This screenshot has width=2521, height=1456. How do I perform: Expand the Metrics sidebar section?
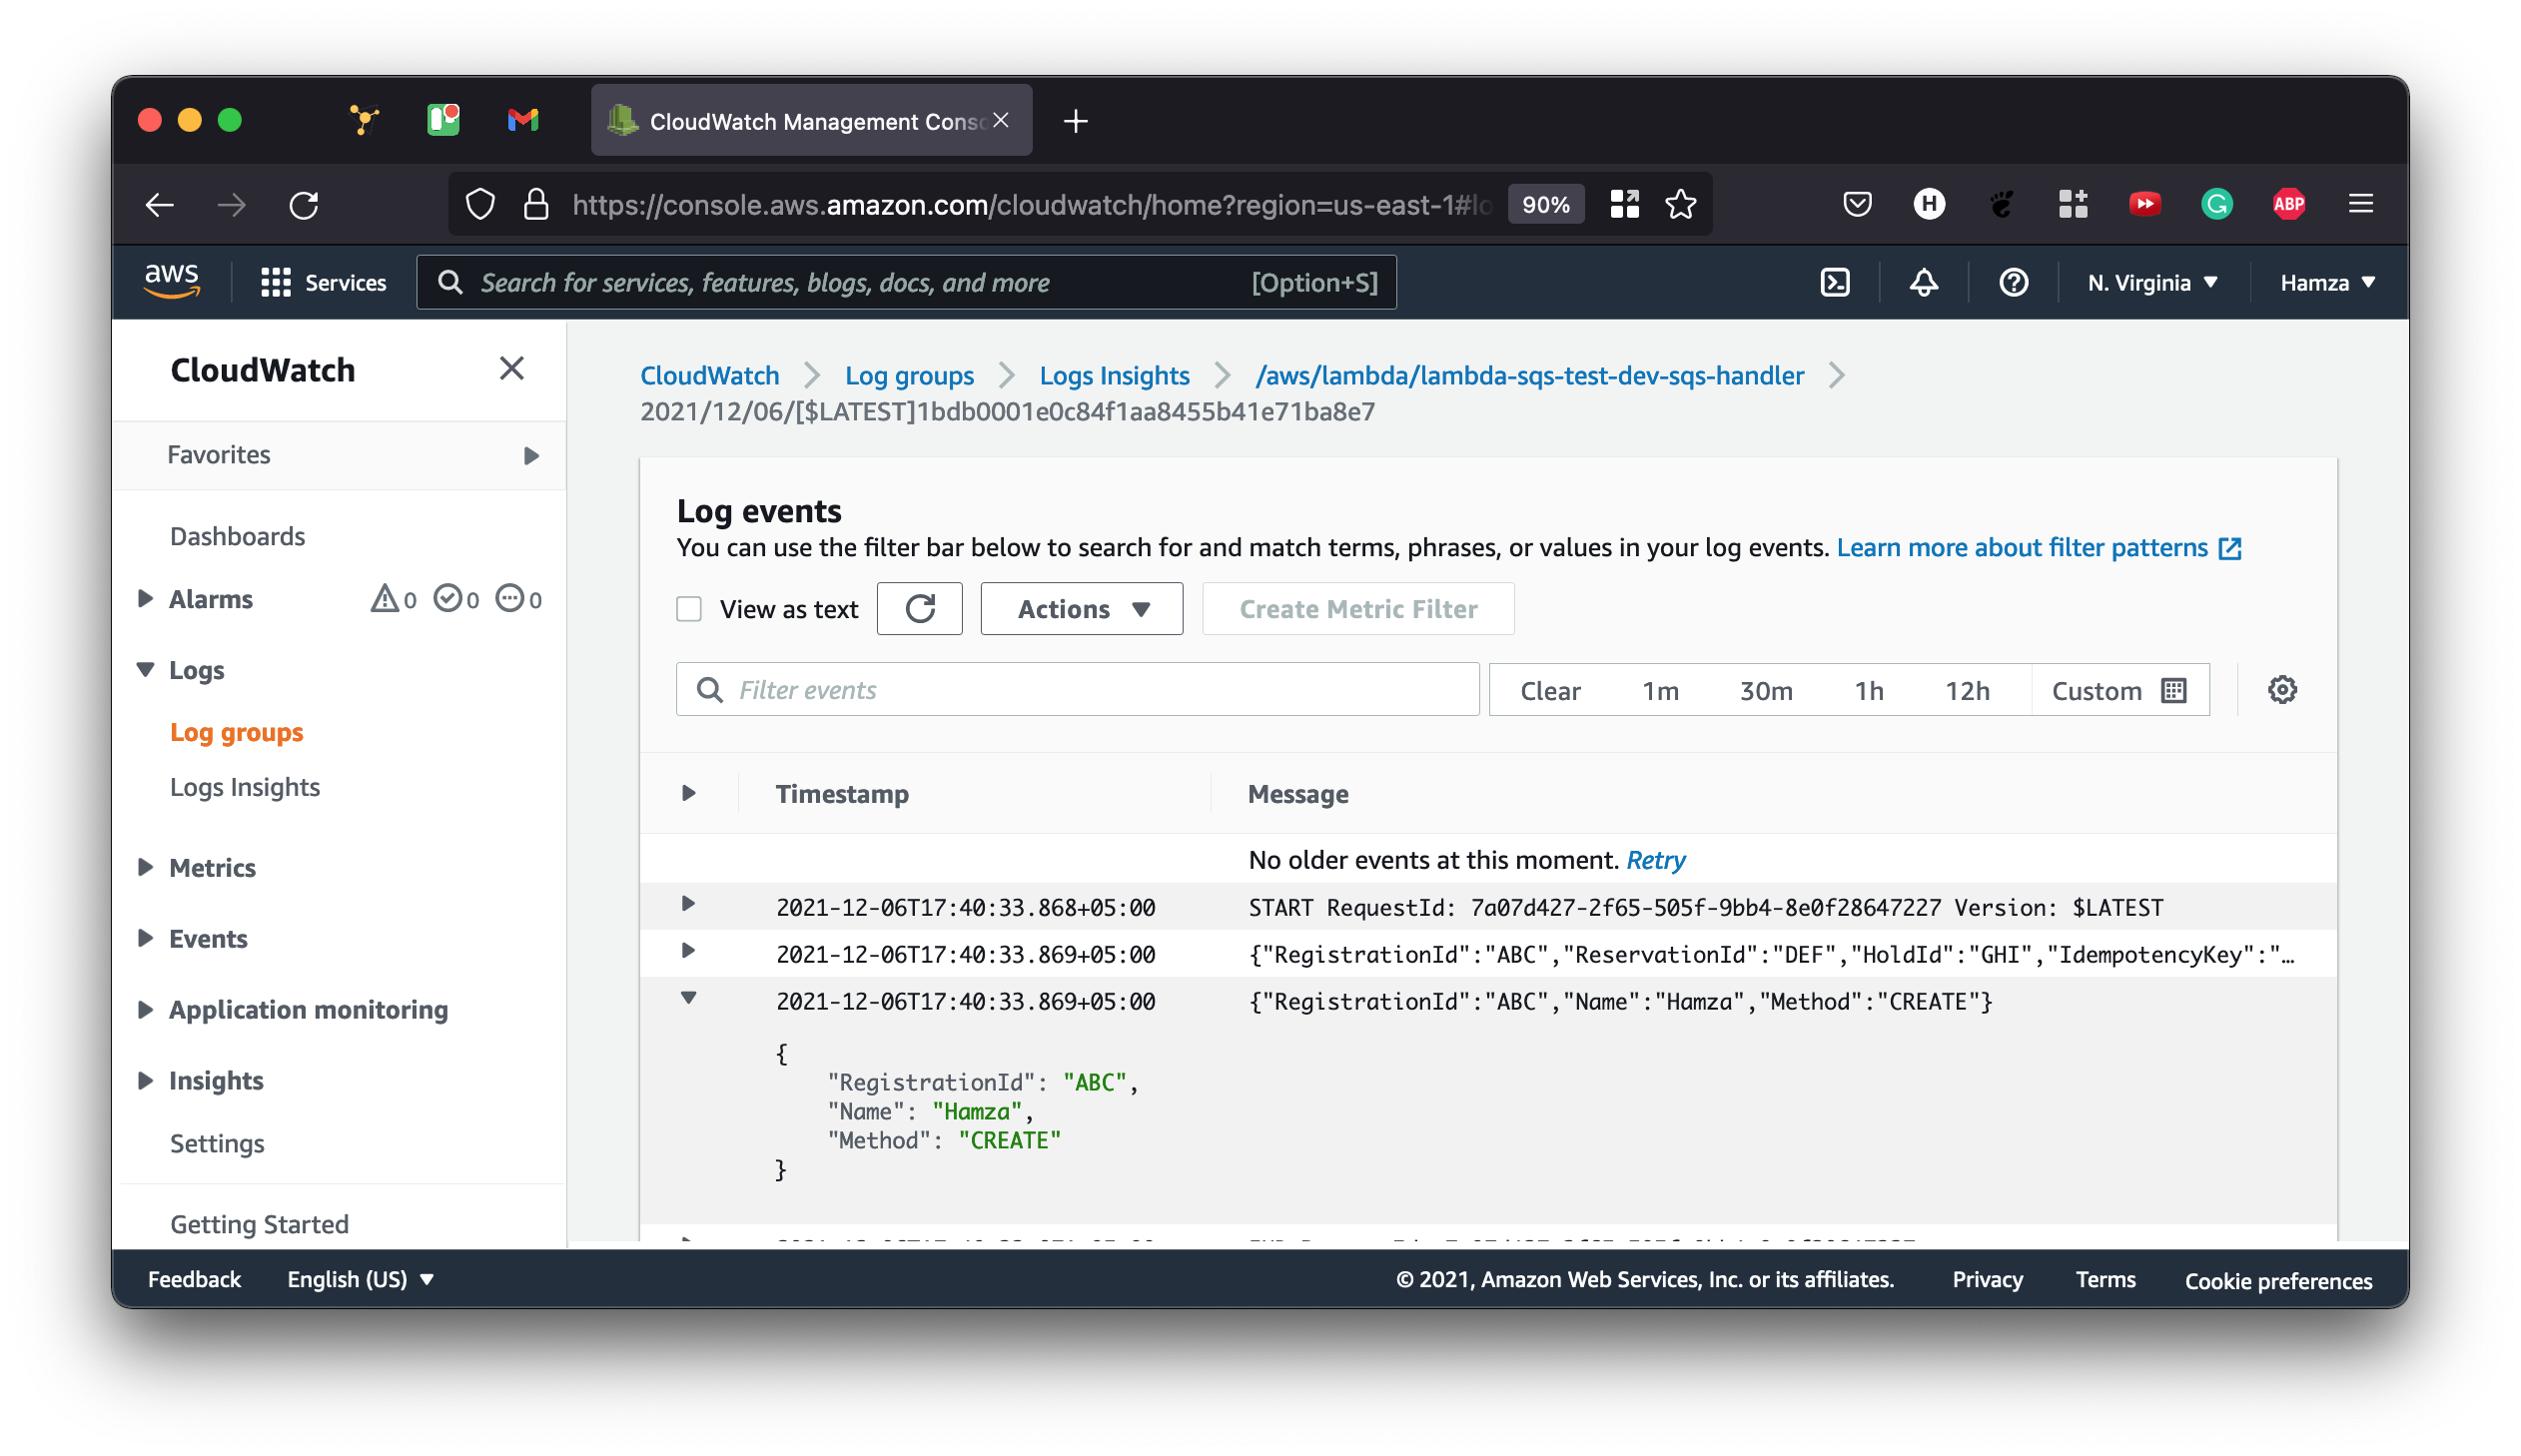[146, 867]
